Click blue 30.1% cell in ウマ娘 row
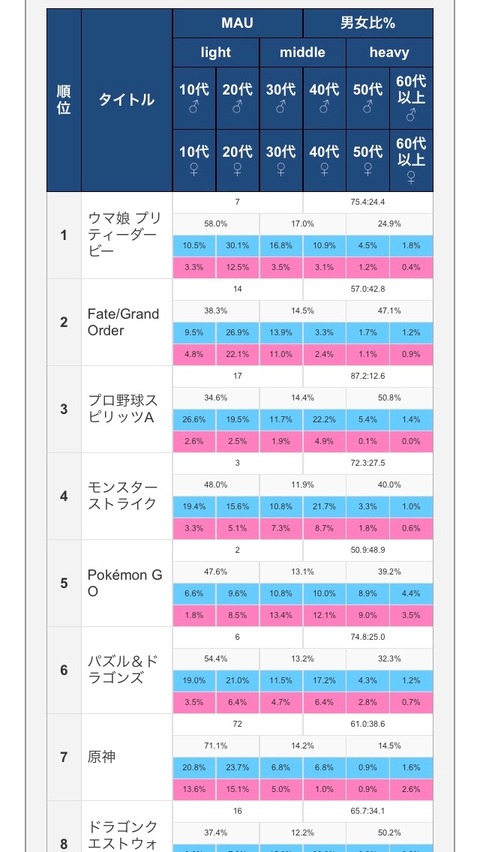 click(238, 246)
